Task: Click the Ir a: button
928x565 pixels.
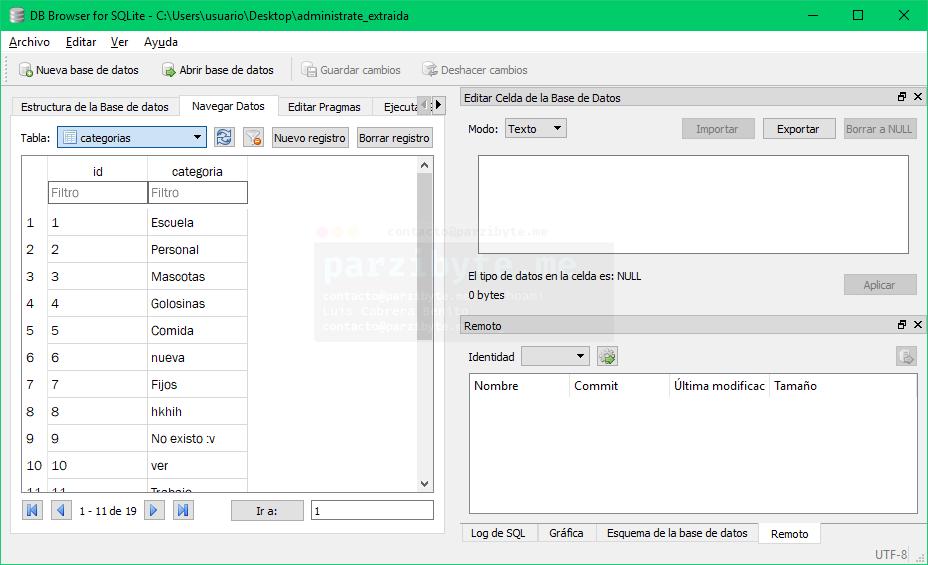Action: pos(267,511)
